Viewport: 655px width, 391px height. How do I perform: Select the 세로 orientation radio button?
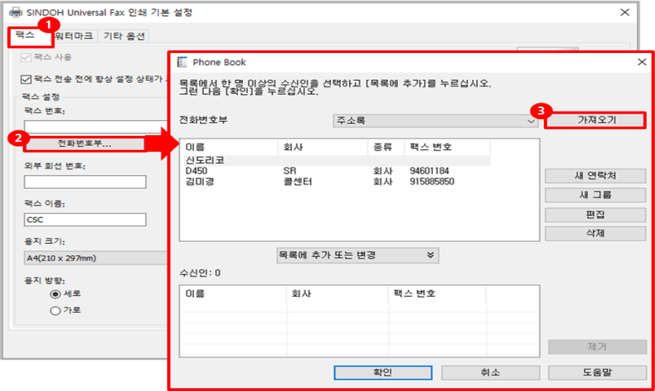pyautogui.click(x=55, y=294)
